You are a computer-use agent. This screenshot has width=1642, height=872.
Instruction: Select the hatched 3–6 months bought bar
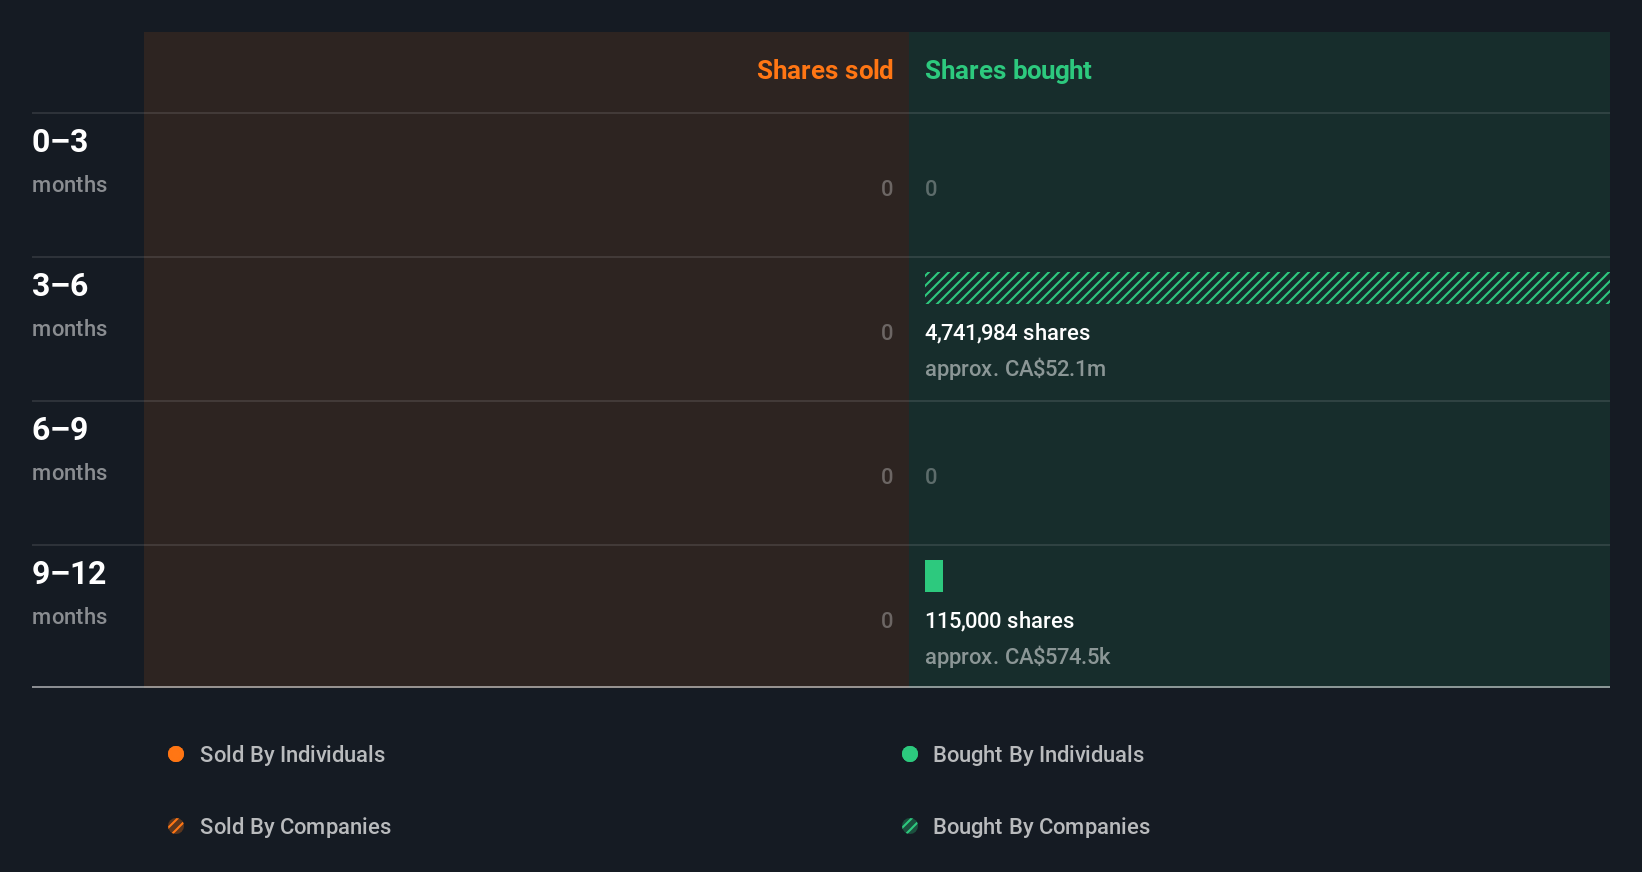point(1267,288)
